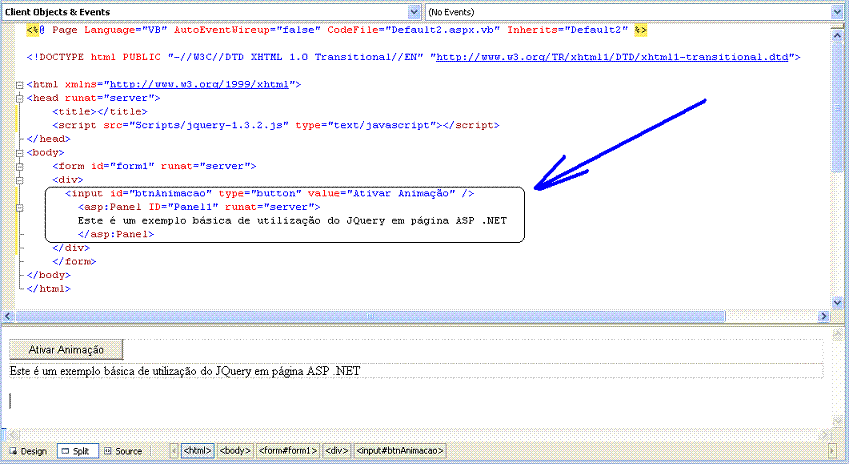The image size is (849, 464).
Task: Click the </html> closing tag line
Action: click(48, 289)
